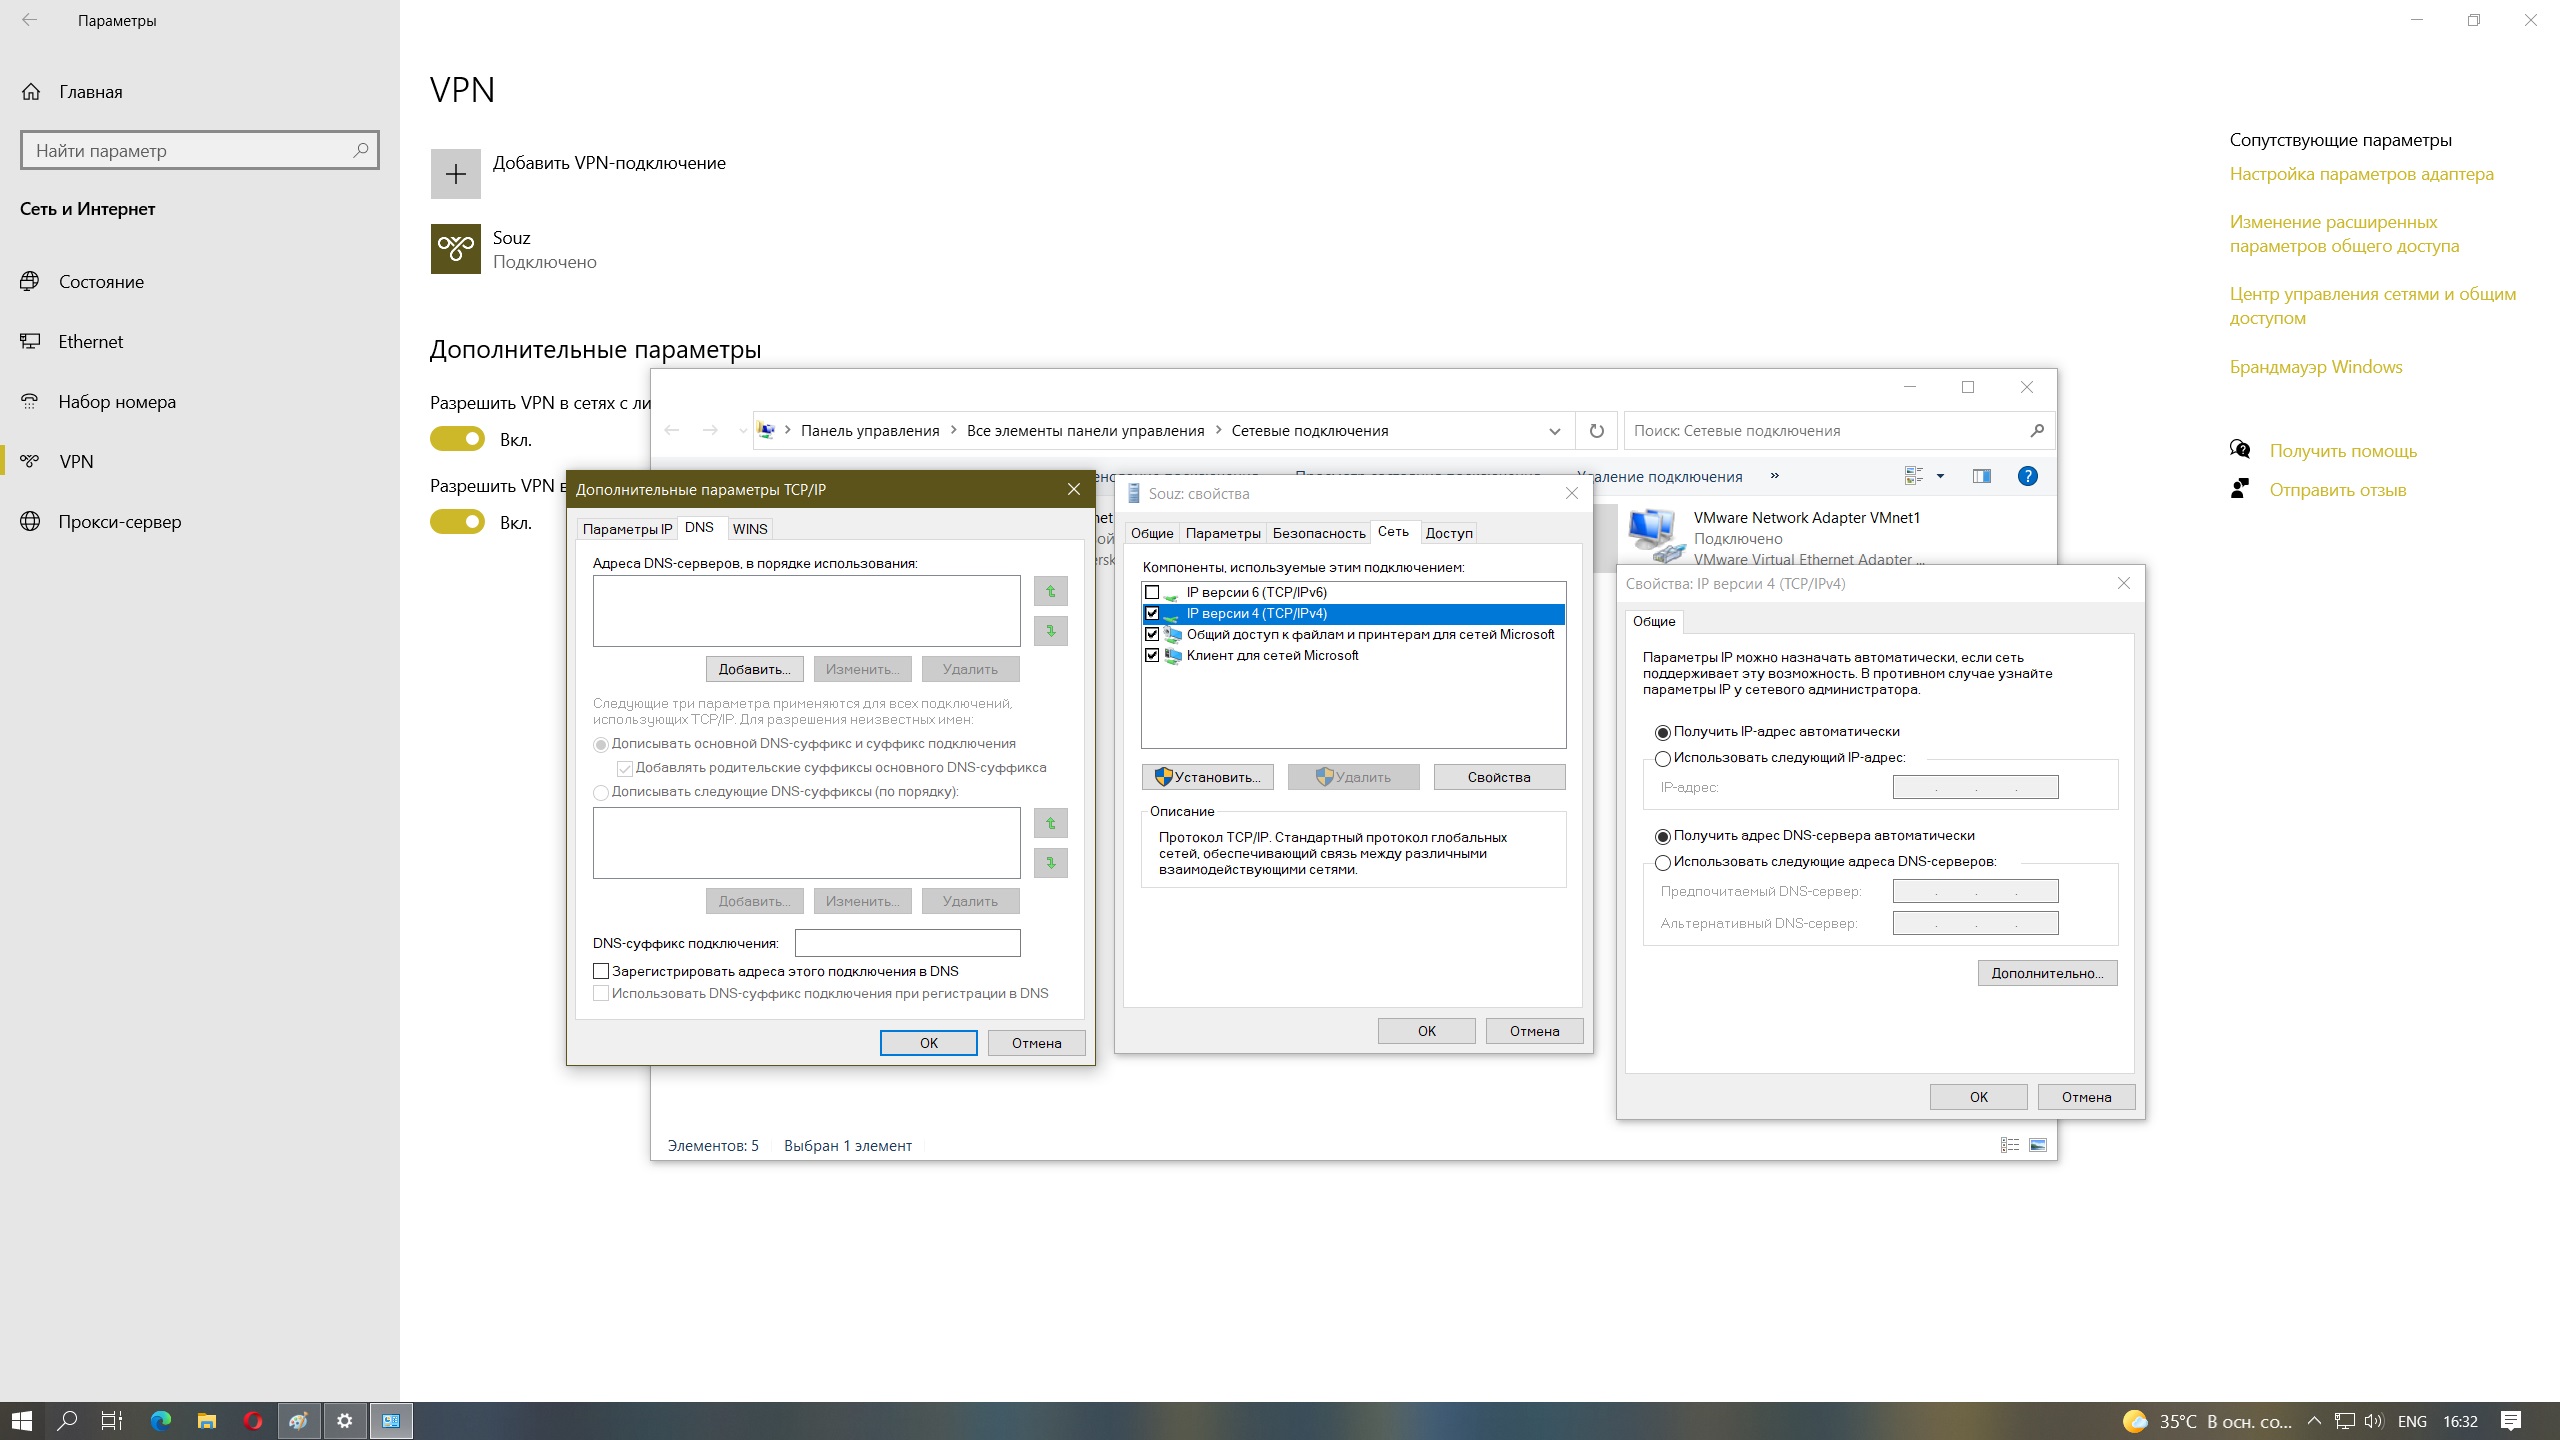Select Использовать следующий IP-адрес radio
This screenshot has width=2560, height=1440.
point(1663,758)
